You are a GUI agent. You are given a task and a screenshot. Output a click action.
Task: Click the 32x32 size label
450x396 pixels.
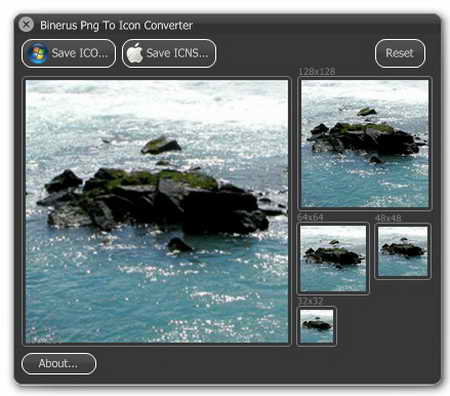point(310,301)
